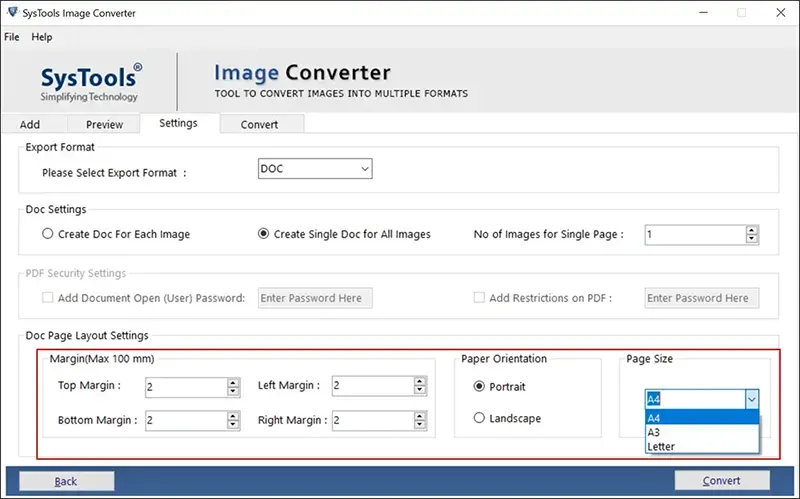The width and height of the screenshot is (800, 499).
Task: Choose A3 from Page Size list
Action: coord(702,432)
